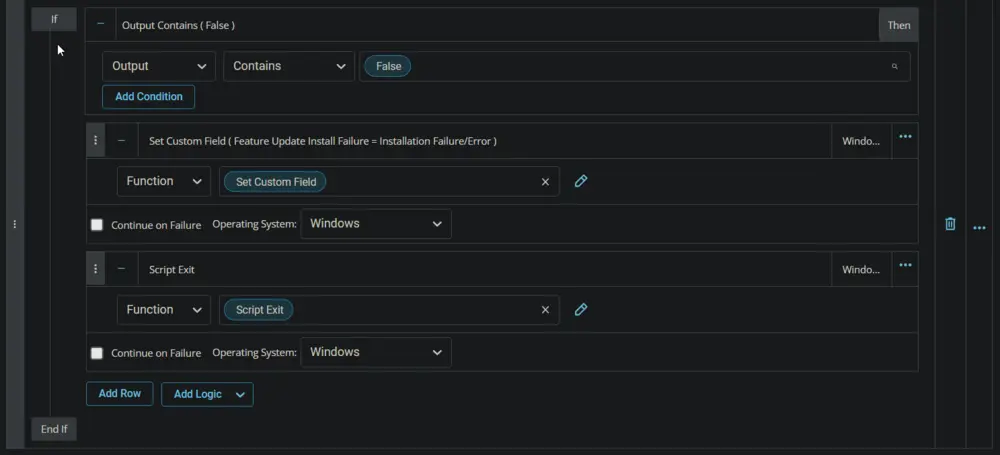The width and height of the screenshot is (1000, 455).
Task: Open the Function dropdown in Script Exit row
Action: click(164, 310)
